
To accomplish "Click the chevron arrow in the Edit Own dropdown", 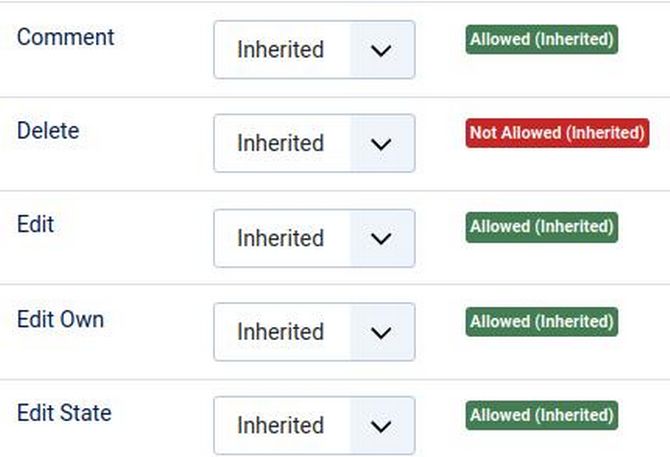I will pyautogui.click(x=381, y=332).
